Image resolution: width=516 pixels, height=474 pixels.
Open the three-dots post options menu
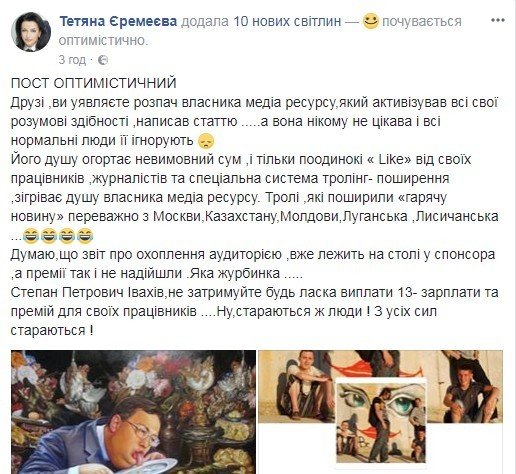click(500, 20)
